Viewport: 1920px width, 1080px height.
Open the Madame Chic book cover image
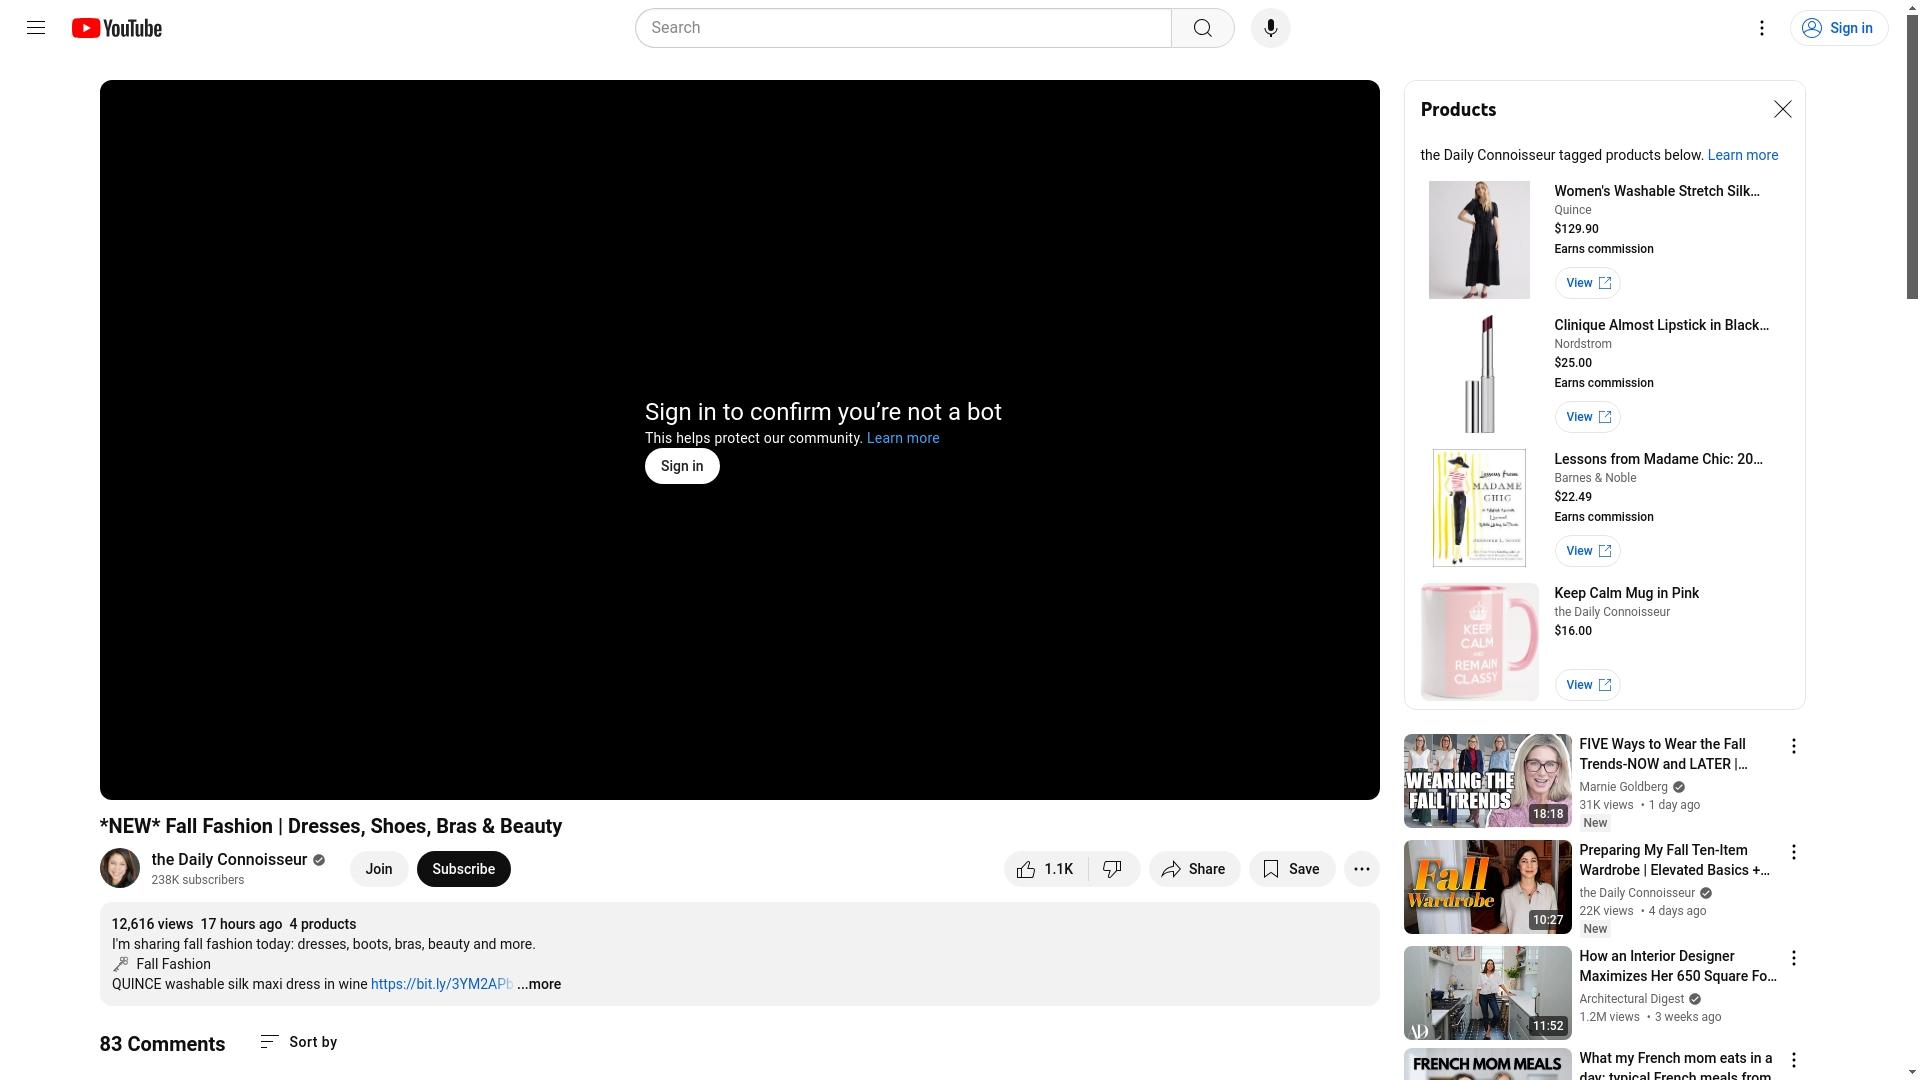1479,508
